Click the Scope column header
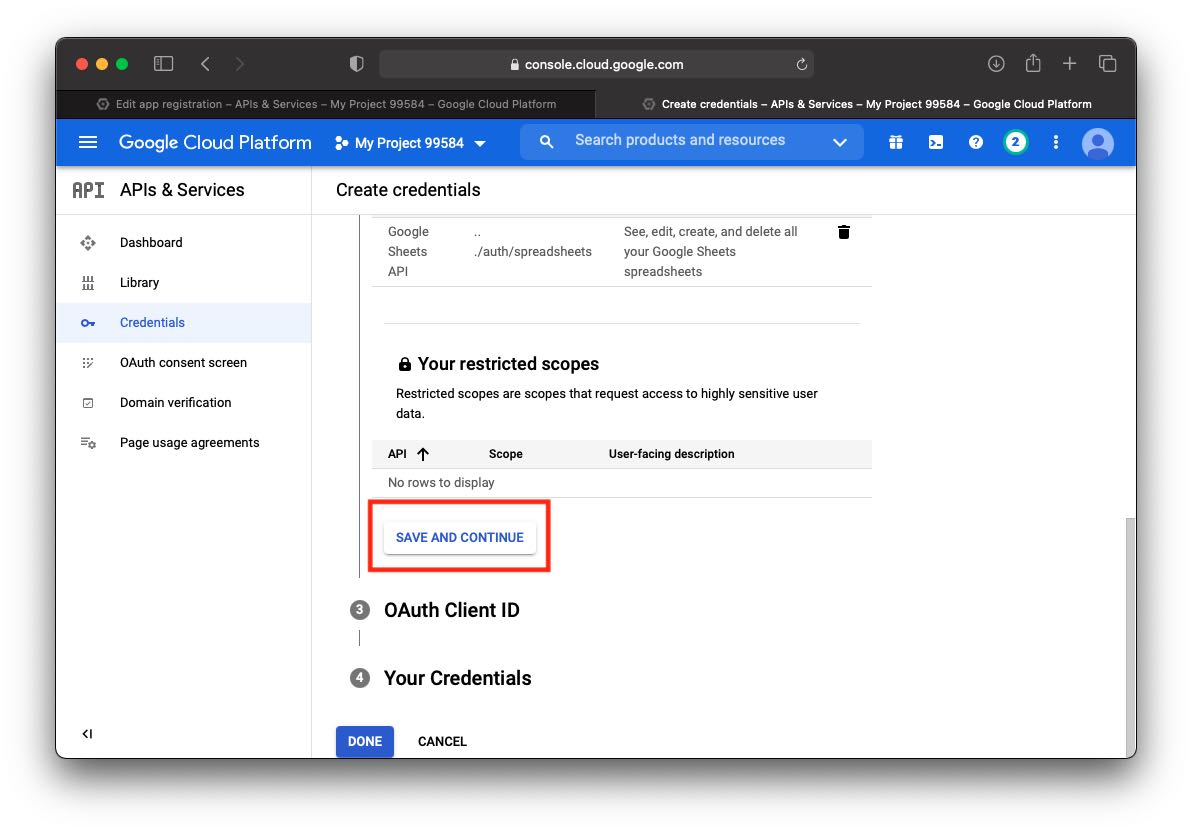 pyautogui.click(x=506, y=454)
